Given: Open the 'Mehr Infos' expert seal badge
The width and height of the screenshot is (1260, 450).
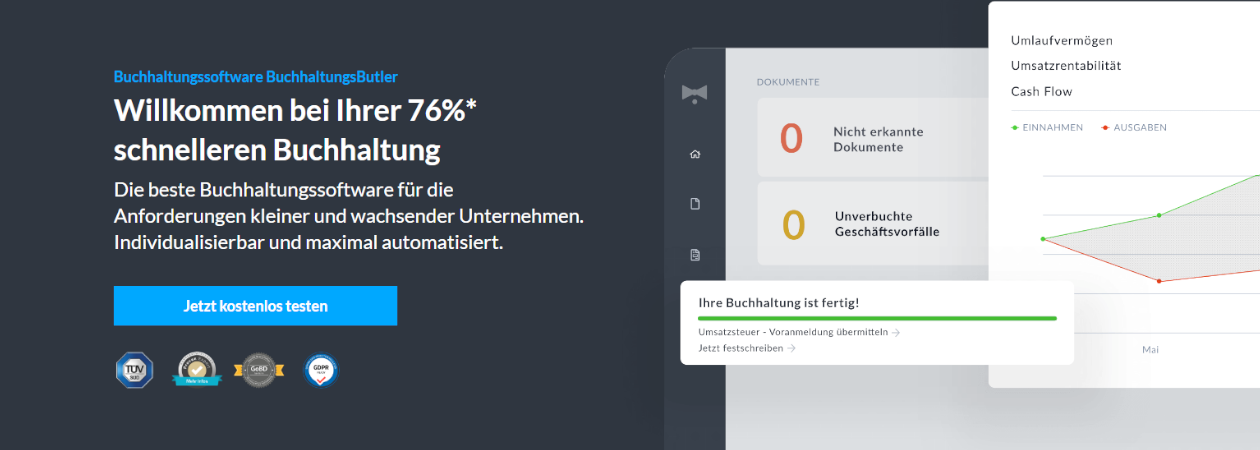Looking at the screenshot, I should [196, 369].
